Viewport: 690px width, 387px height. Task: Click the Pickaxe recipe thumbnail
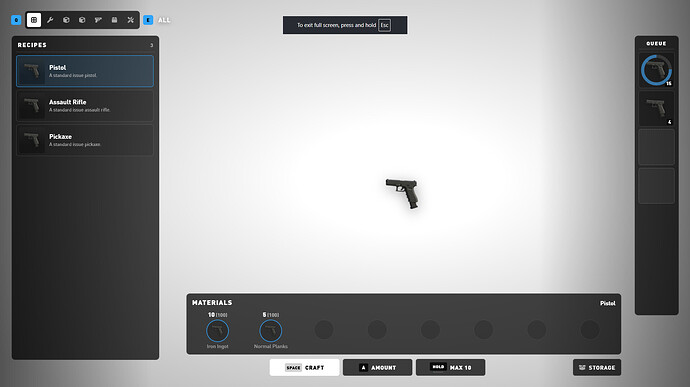point(32,140)
